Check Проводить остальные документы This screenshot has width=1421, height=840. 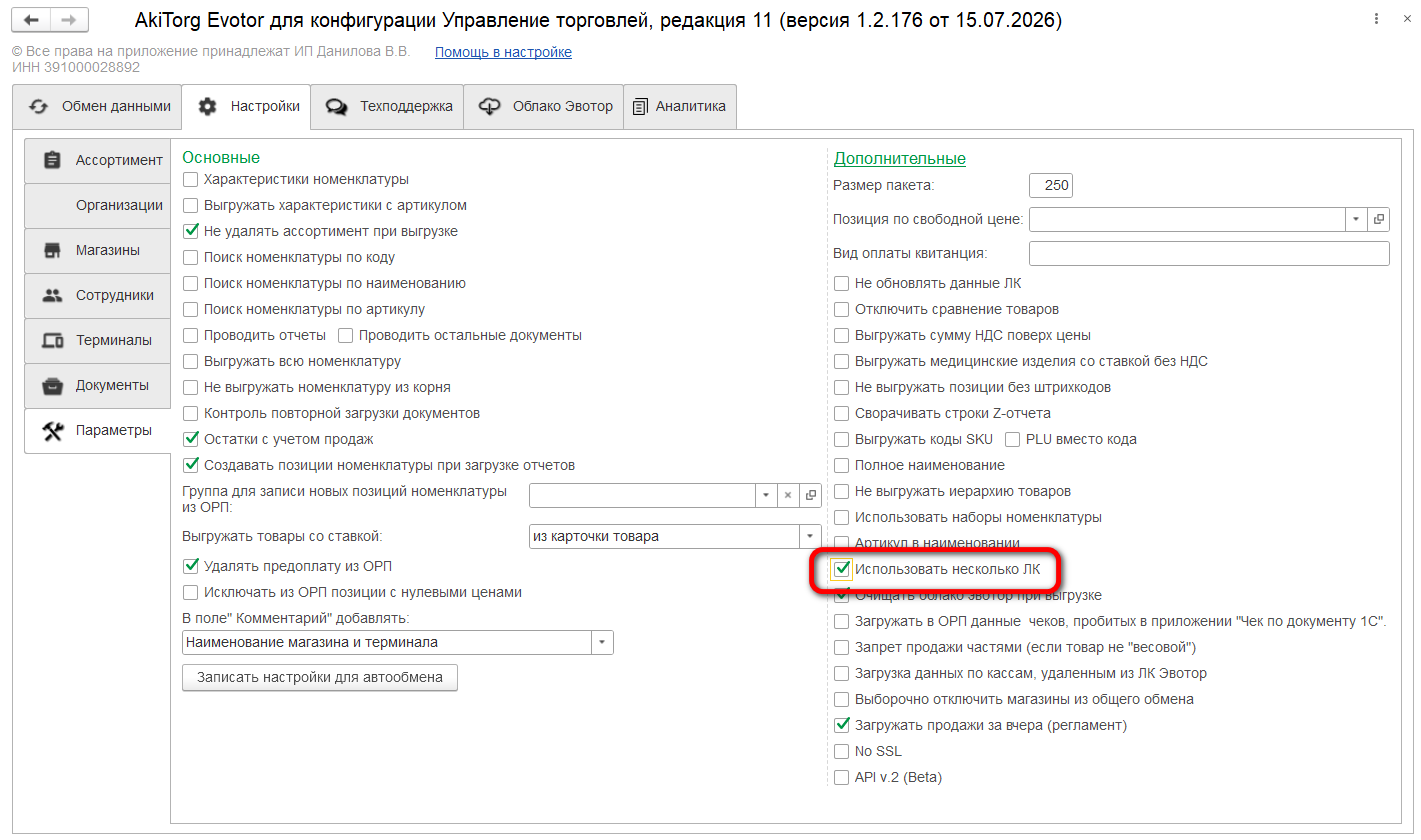pos(346,336)
